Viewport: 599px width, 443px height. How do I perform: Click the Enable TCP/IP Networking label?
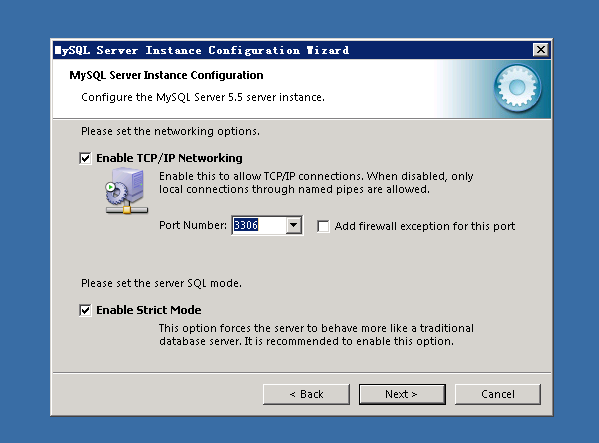169,158
